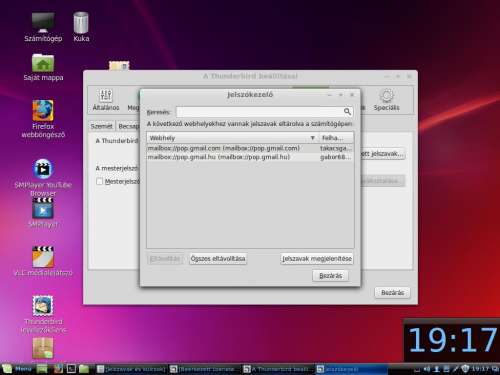
Task: Select the mailbox://pop.gmail.com row
Action: pyautogui.click(x=250, y=148)
